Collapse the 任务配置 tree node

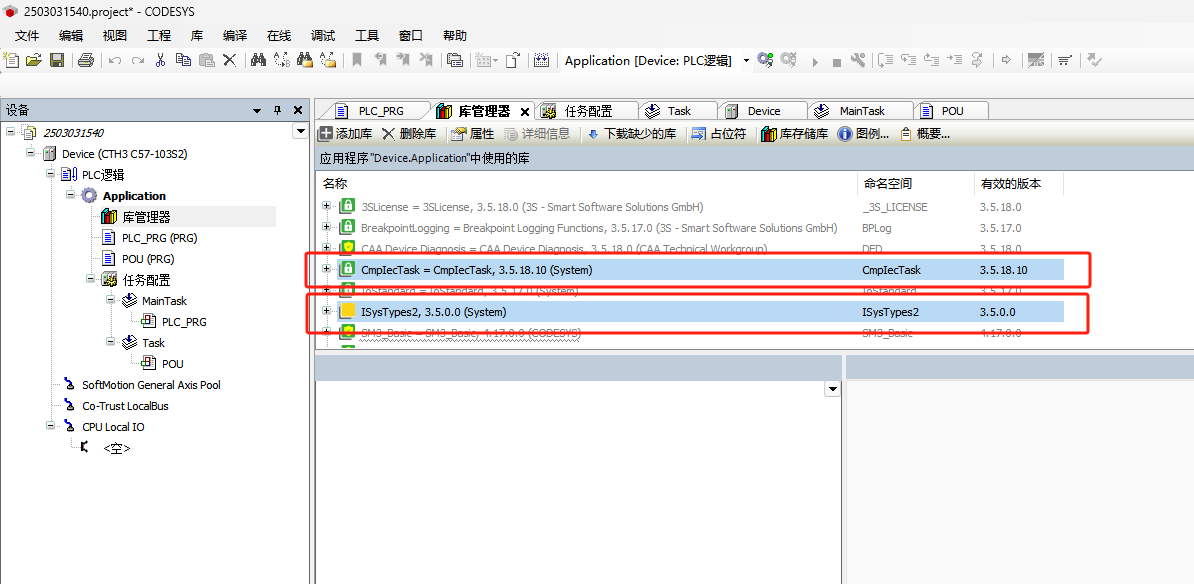point(91,279)
